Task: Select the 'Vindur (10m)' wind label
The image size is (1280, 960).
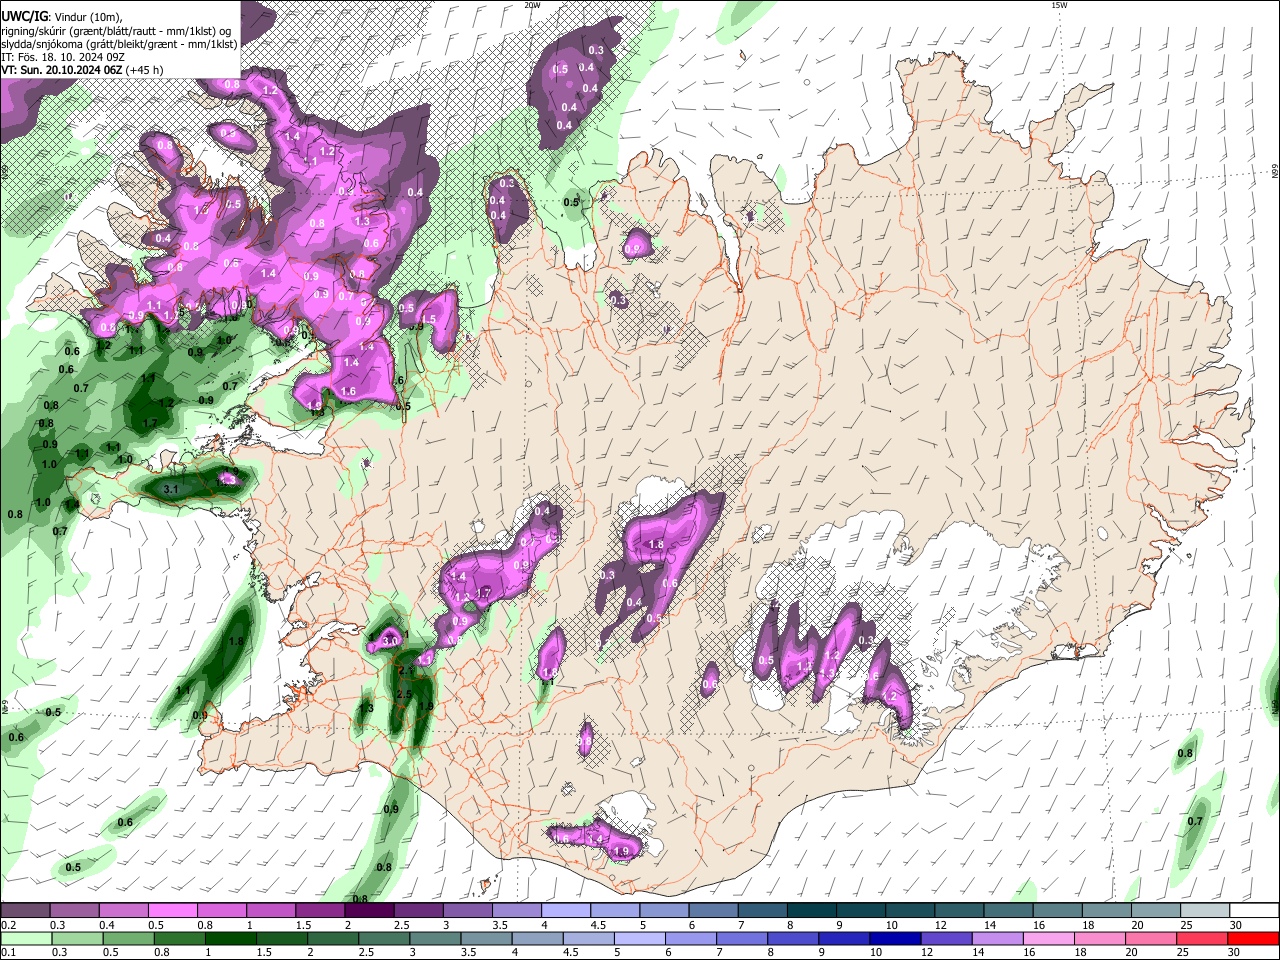Action: click(x=88, y=17)
